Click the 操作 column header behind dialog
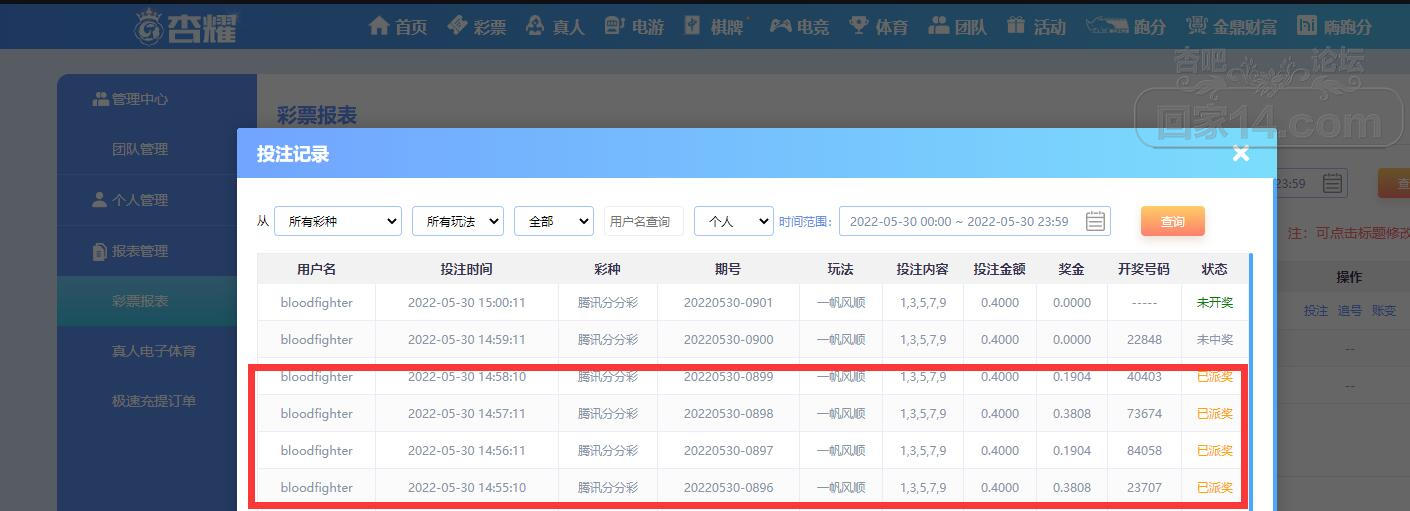 coord(1349,276)
